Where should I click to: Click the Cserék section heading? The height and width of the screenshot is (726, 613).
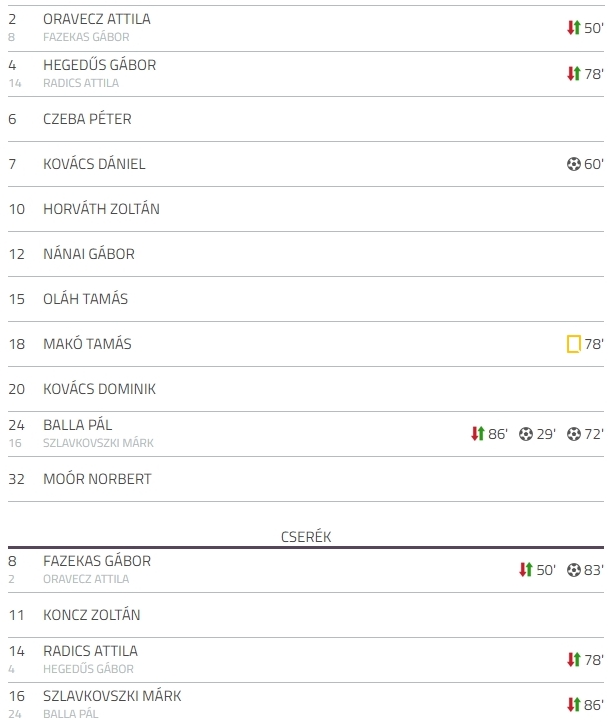pyautogui.click(x=306, y=537)
